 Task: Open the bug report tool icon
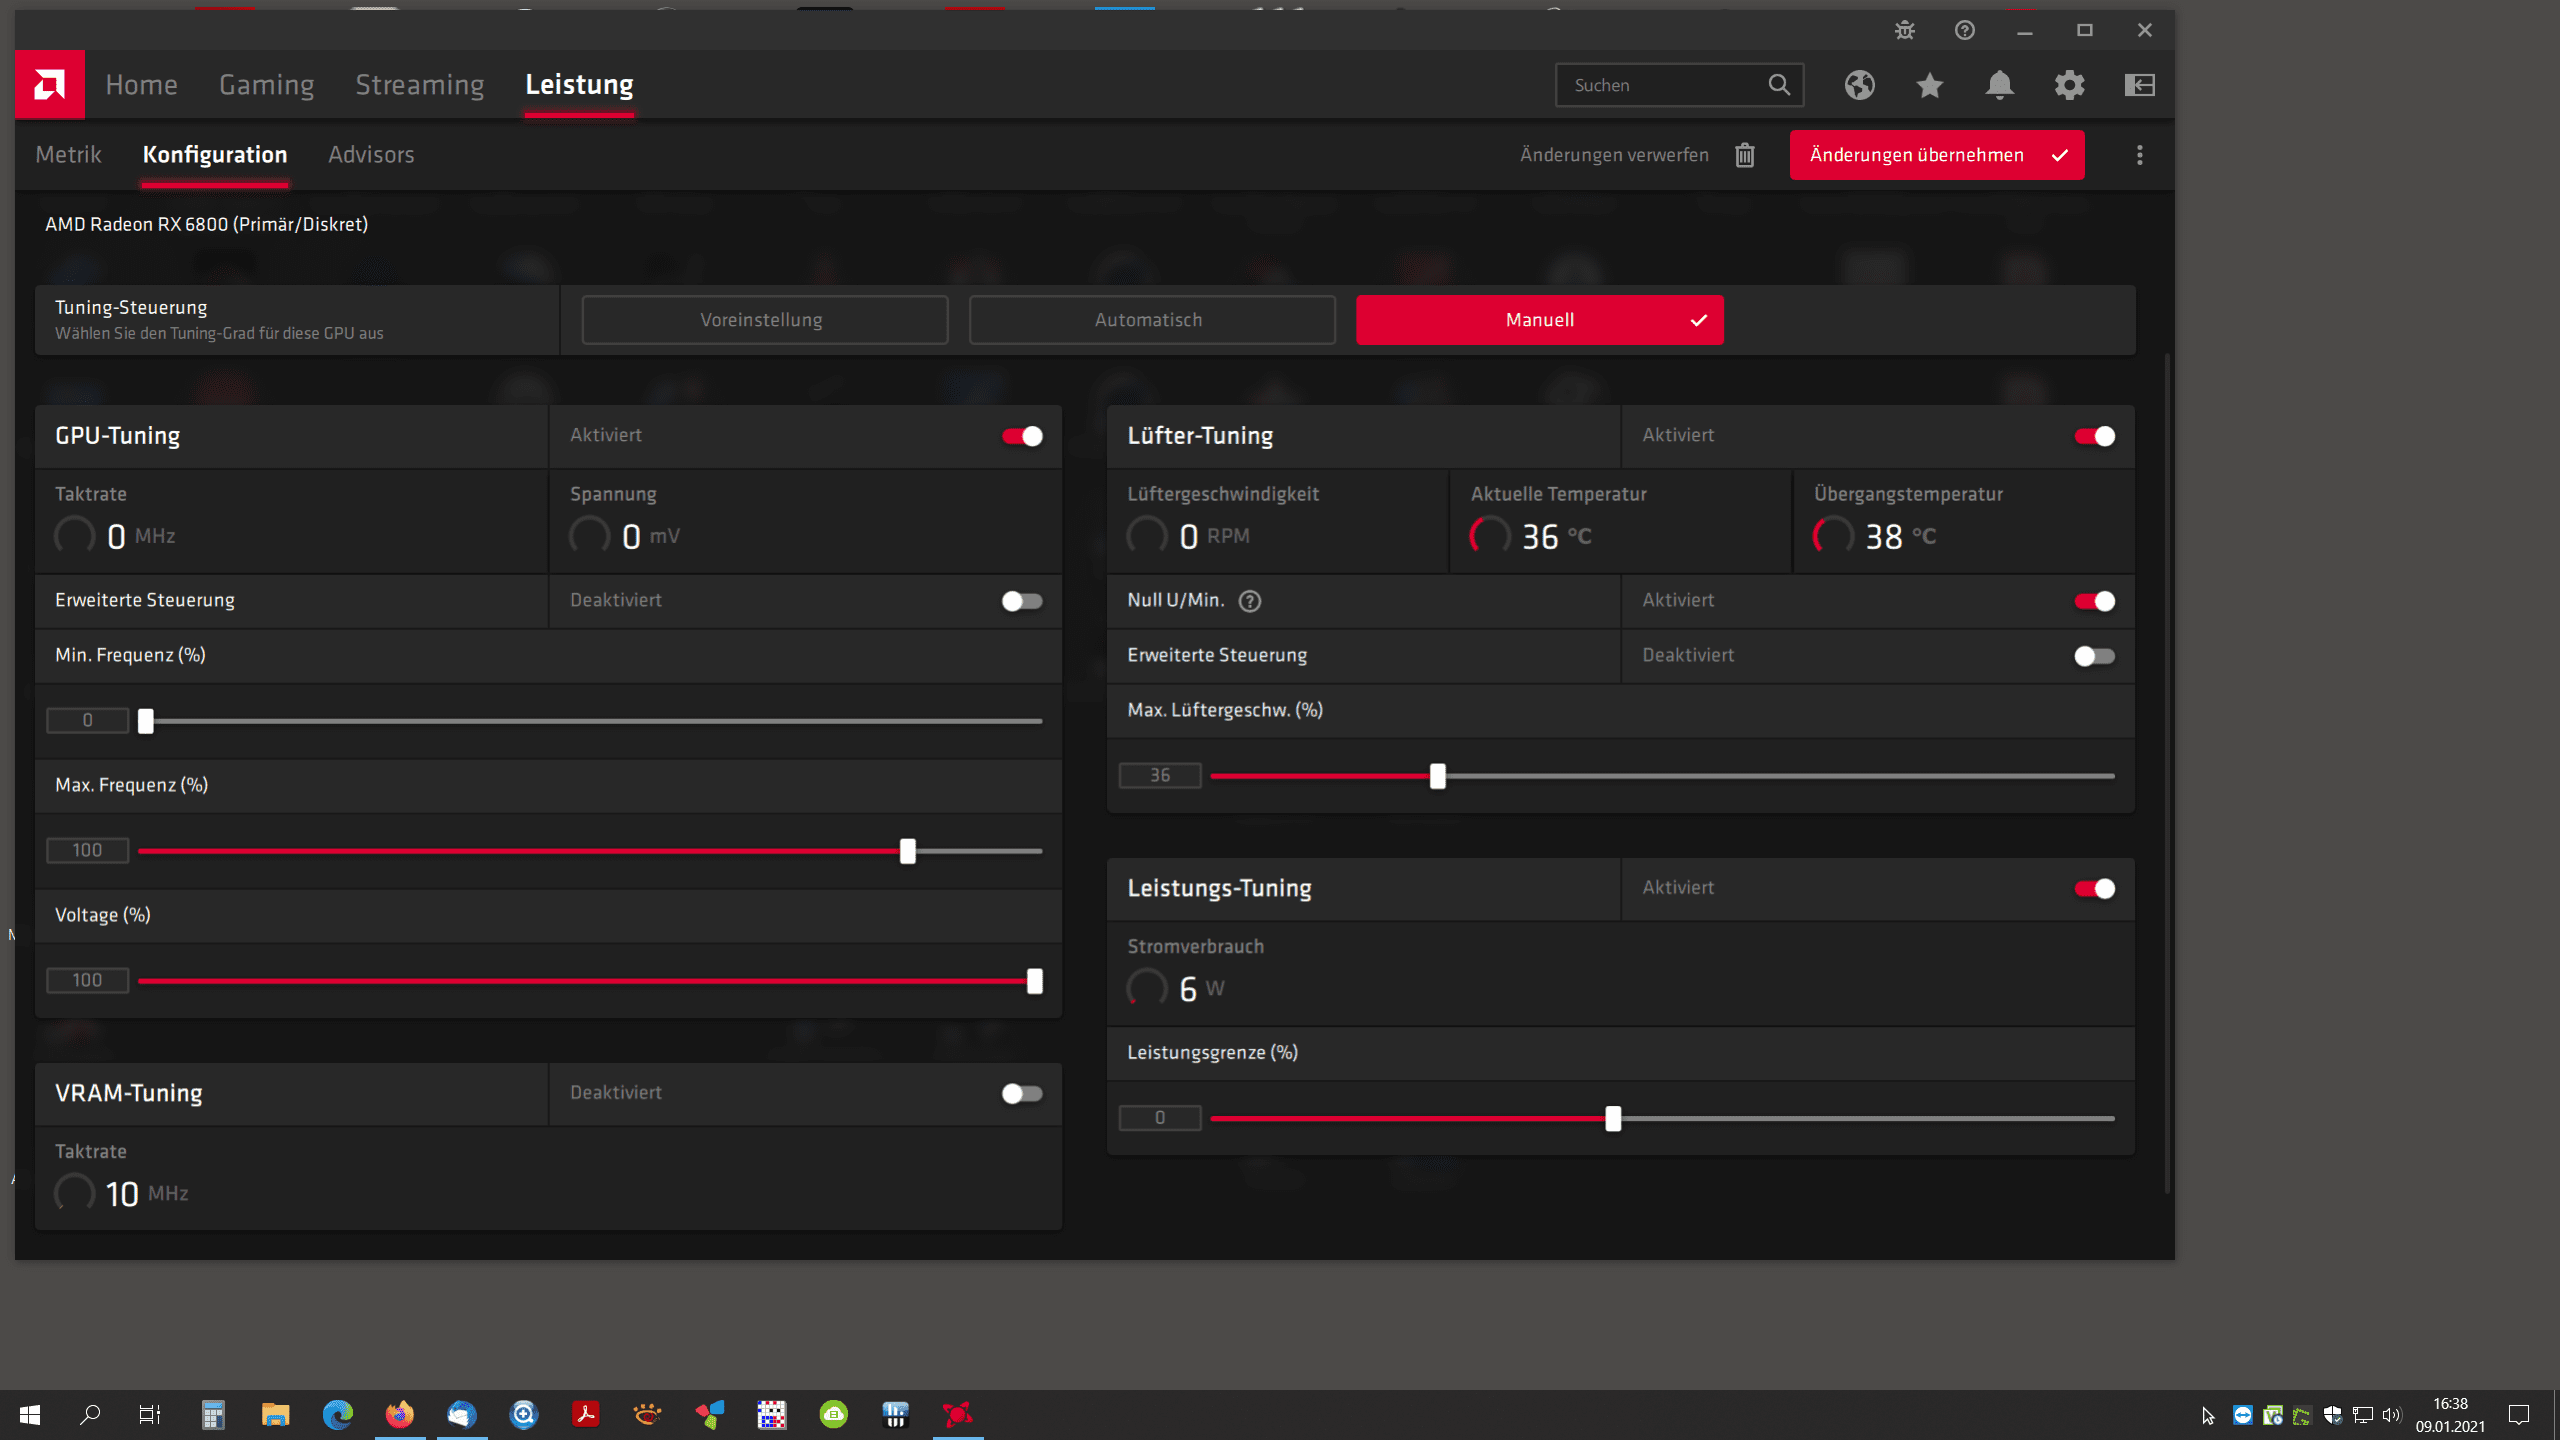pos(1905,30)
